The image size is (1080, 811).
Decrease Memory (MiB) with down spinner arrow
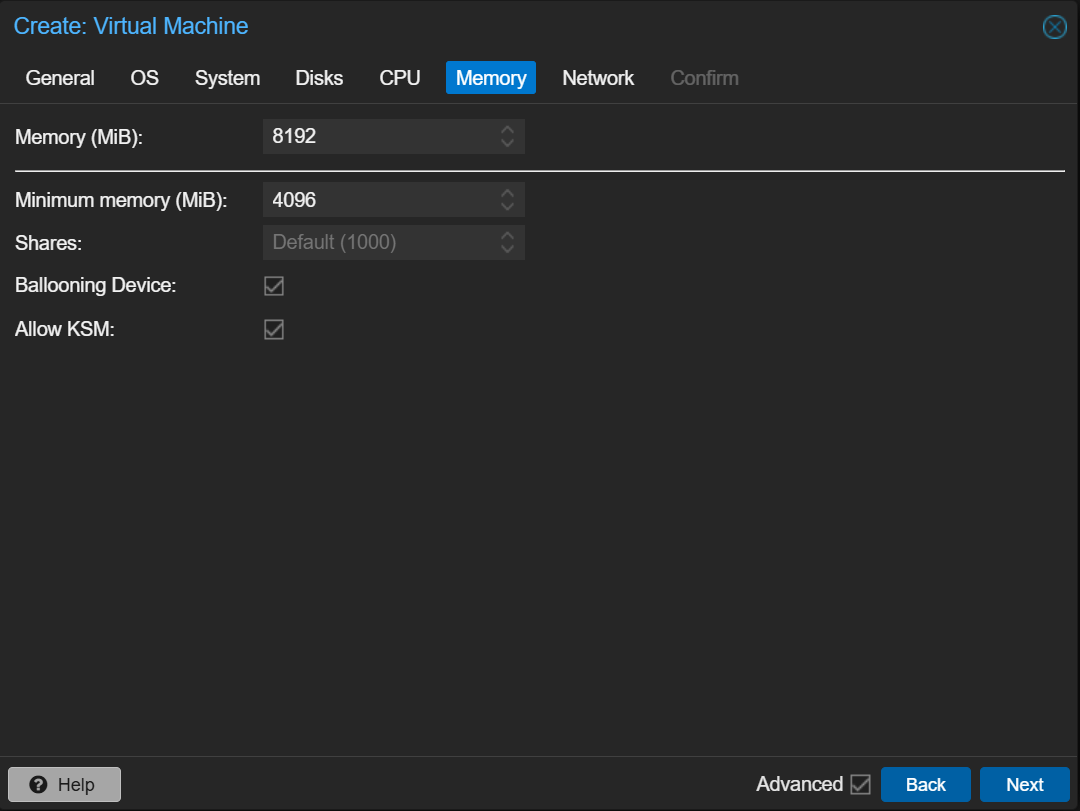507,143
